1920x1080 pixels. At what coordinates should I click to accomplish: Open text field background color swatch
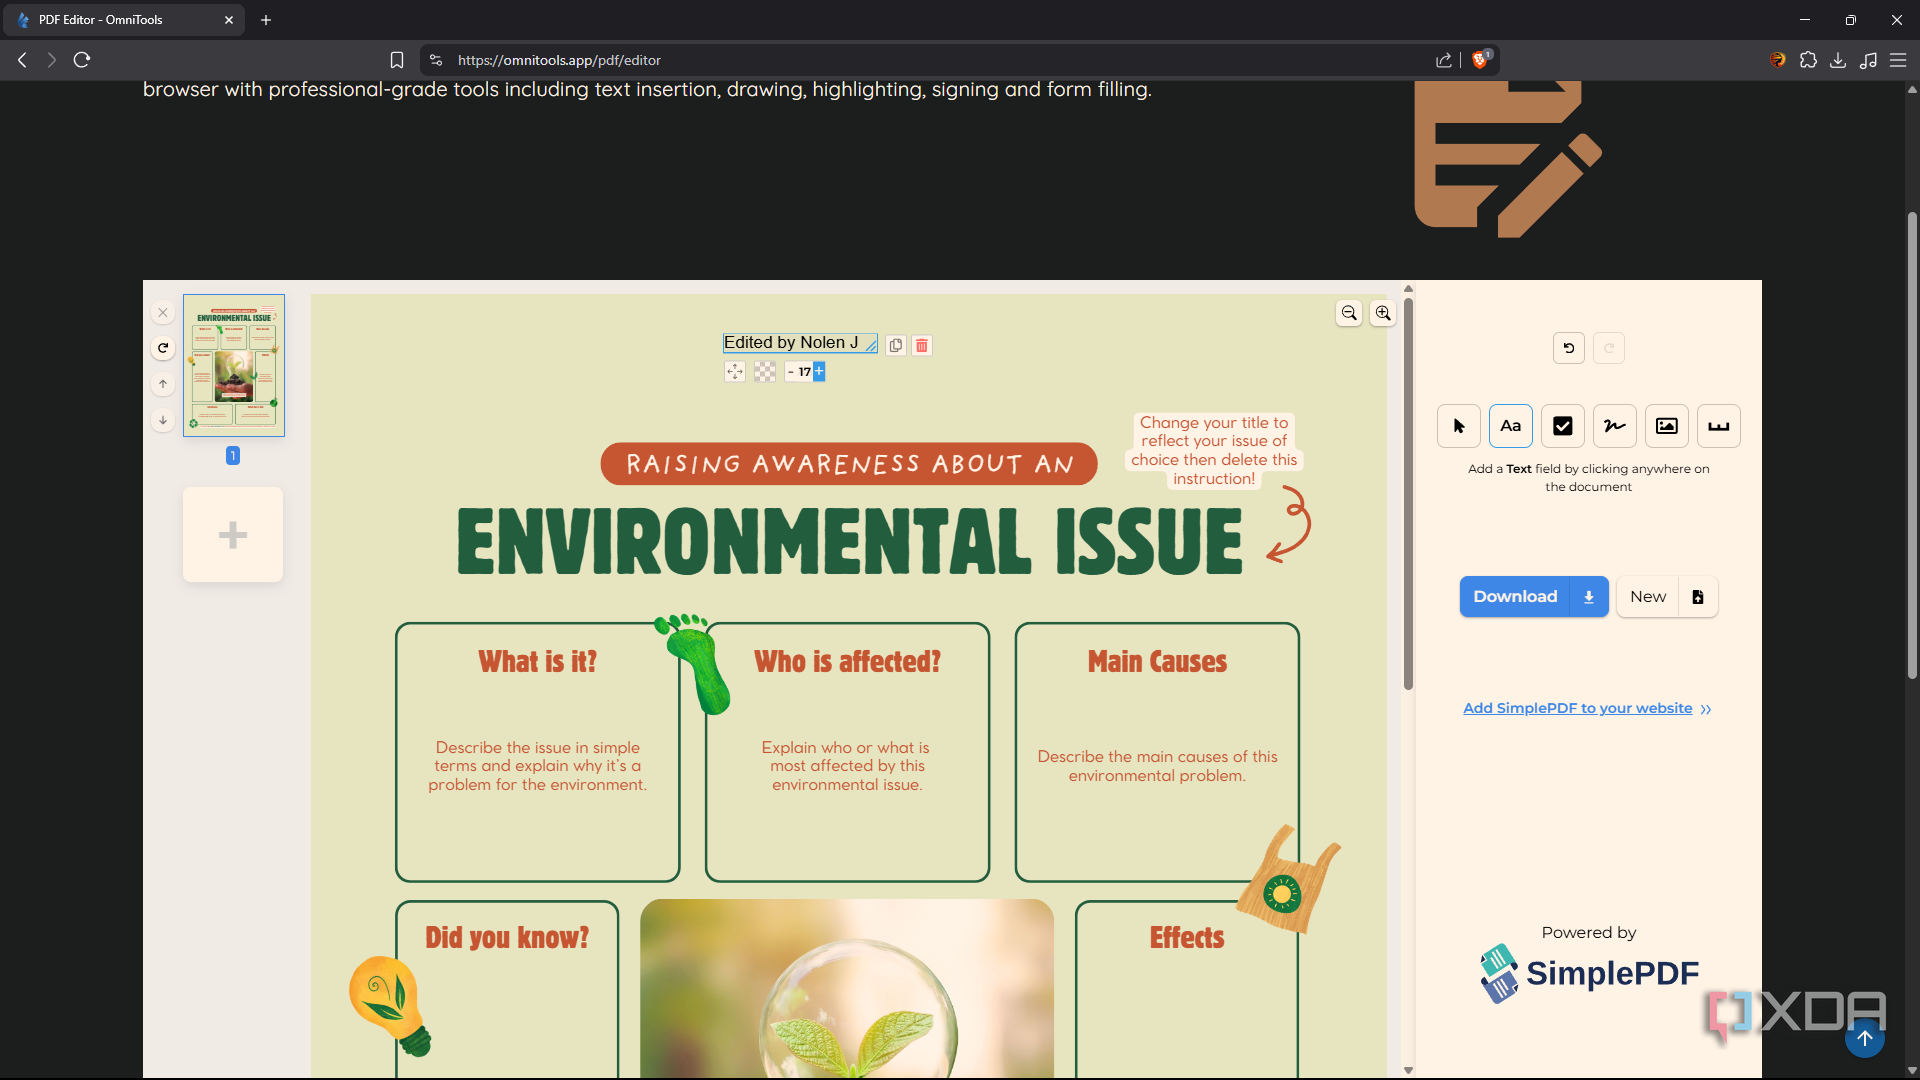[765, 372]
